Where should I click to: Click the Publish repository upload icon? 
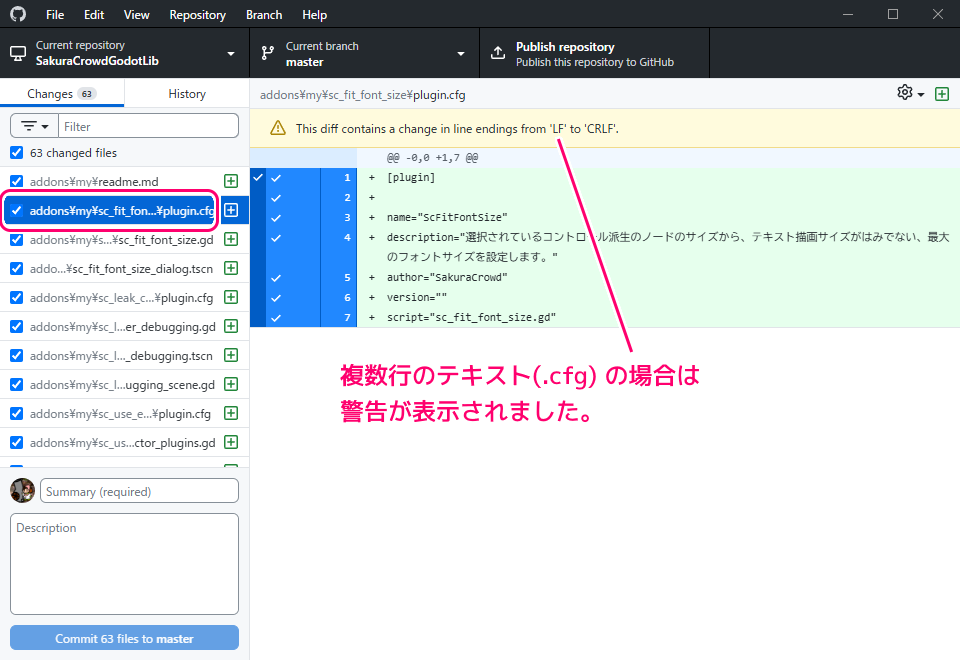tap(497, 54)
